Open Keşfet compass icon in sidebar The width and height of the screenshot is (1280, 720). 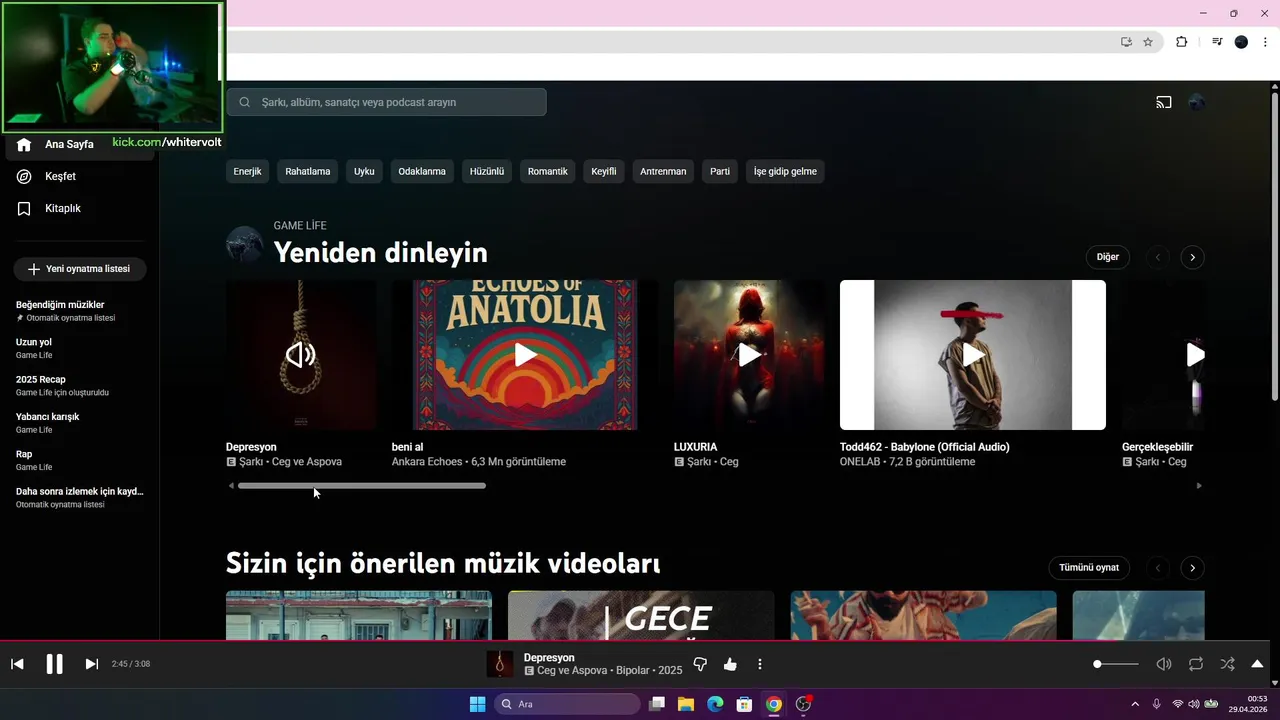tap(24, 176)
